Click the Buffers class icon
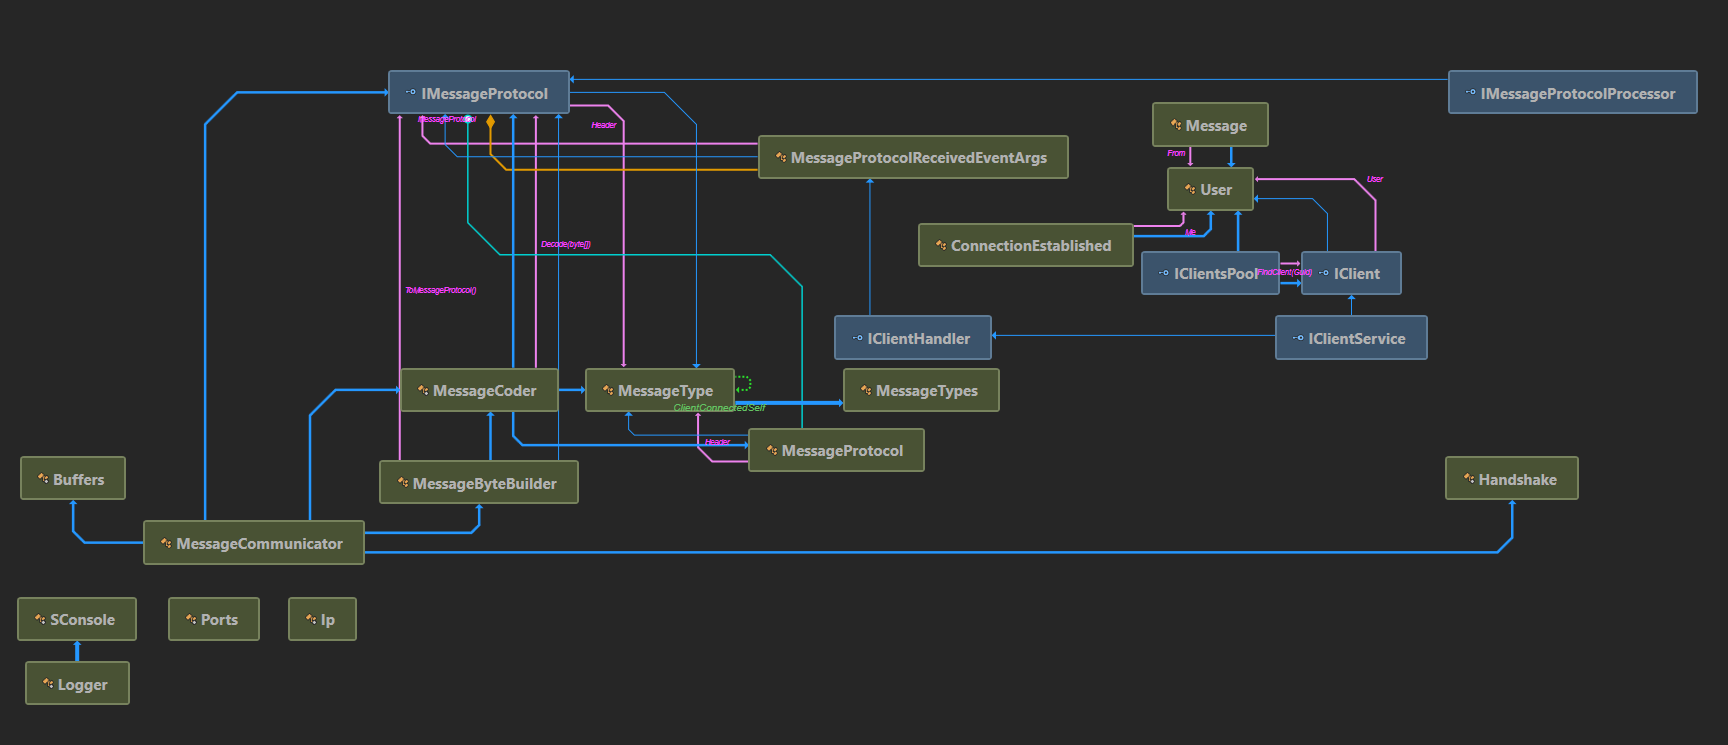Screen dimensions: 1728x745 (42, 478)
